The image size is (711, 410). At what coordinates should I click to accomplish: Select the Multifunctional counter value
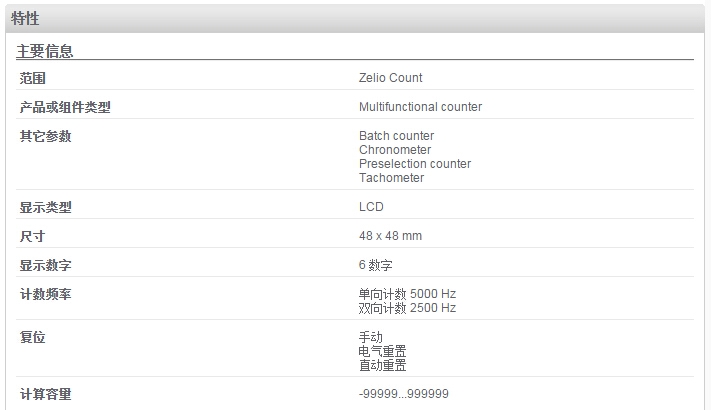point(420,107)
